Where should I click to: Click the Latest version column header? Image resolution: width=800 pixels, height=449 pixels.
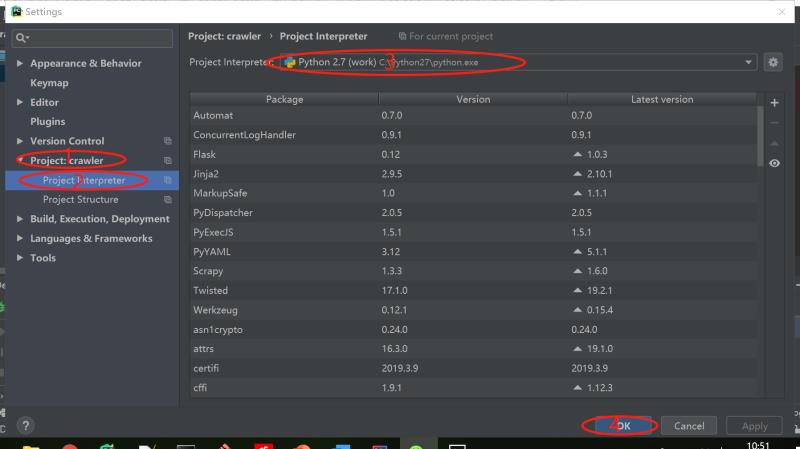click(x=662, y=99)
